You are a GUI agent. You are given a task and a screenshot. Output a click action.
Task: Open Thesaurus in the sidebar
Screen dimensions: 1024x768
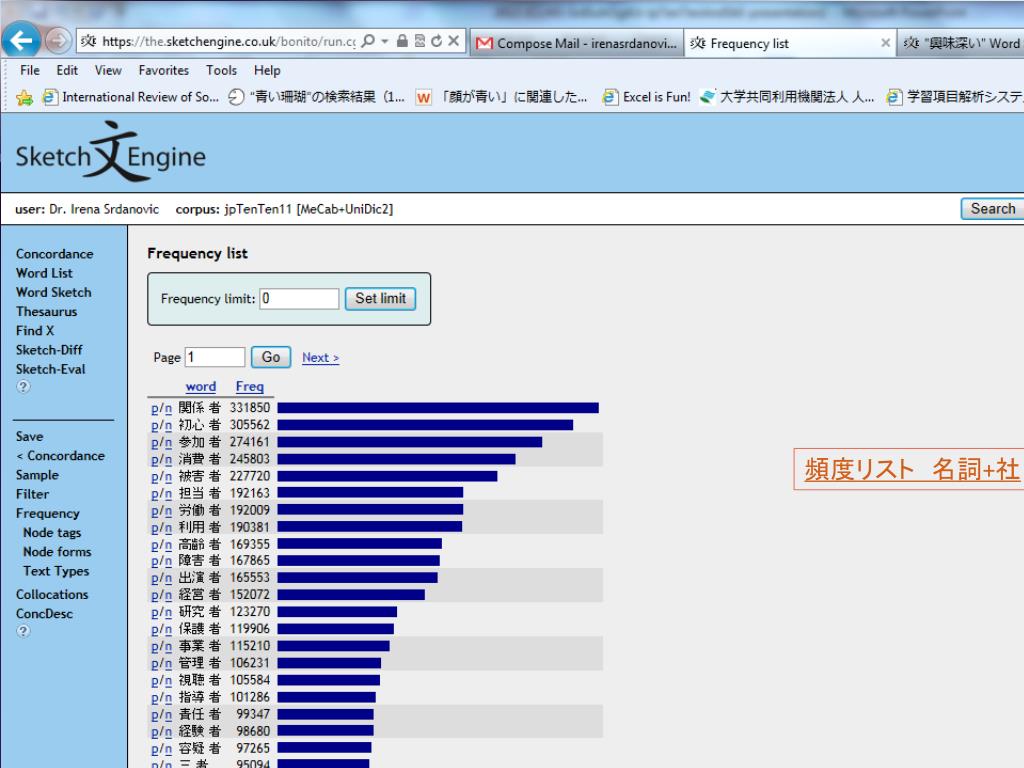pyautogui.click(x=46, y=312)
